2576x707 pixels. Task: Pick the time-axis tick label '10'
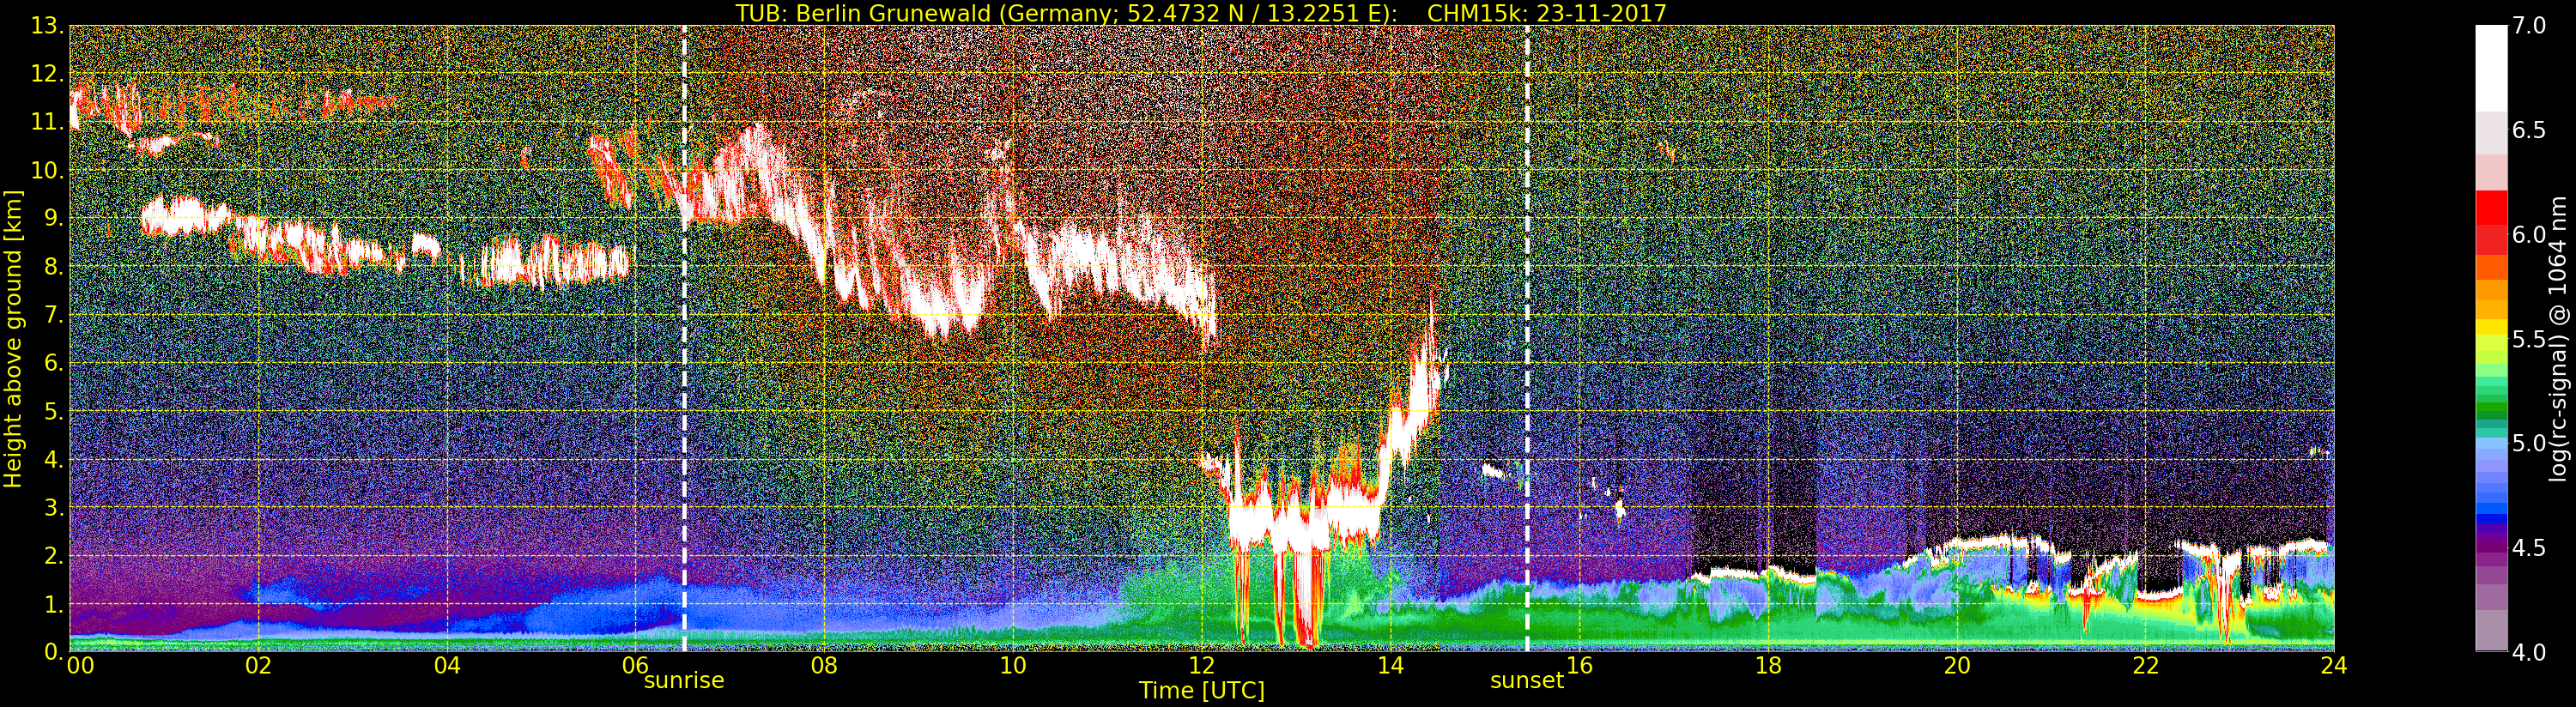point(1013,665)
